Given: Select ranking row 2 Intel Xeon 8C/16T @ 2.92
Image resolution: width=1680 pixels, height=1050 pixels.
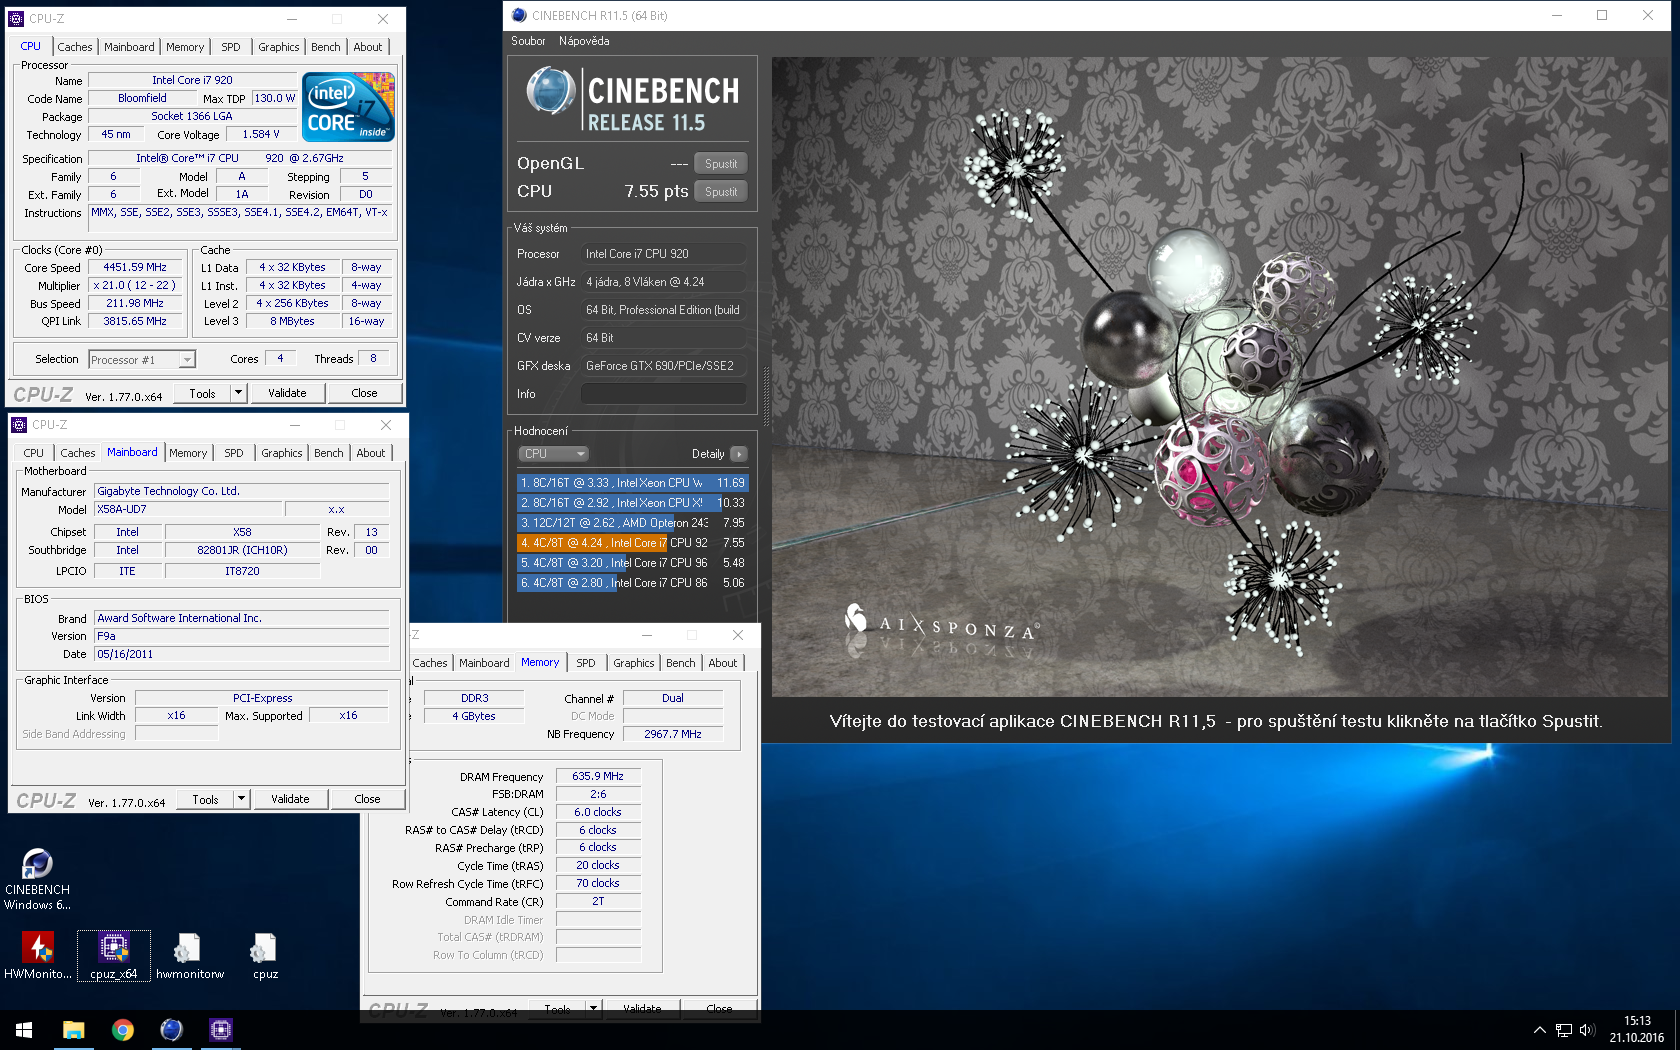Looking at the screenshot, I should [x=632, y=503].
